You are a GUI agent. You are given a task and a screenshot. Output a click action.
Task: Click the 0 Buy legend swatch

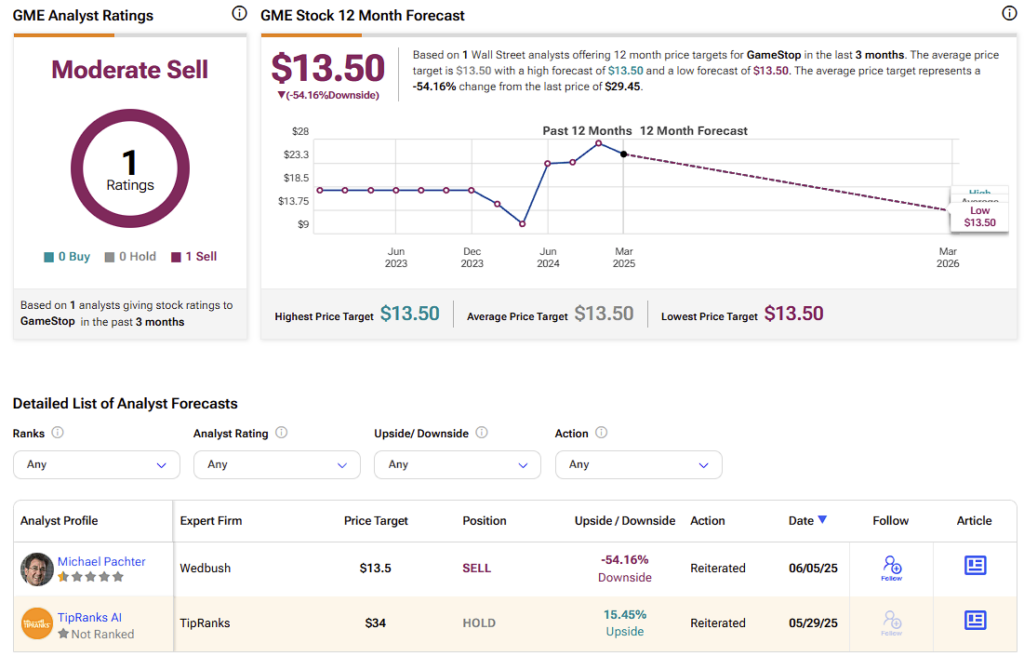[48, 257]
